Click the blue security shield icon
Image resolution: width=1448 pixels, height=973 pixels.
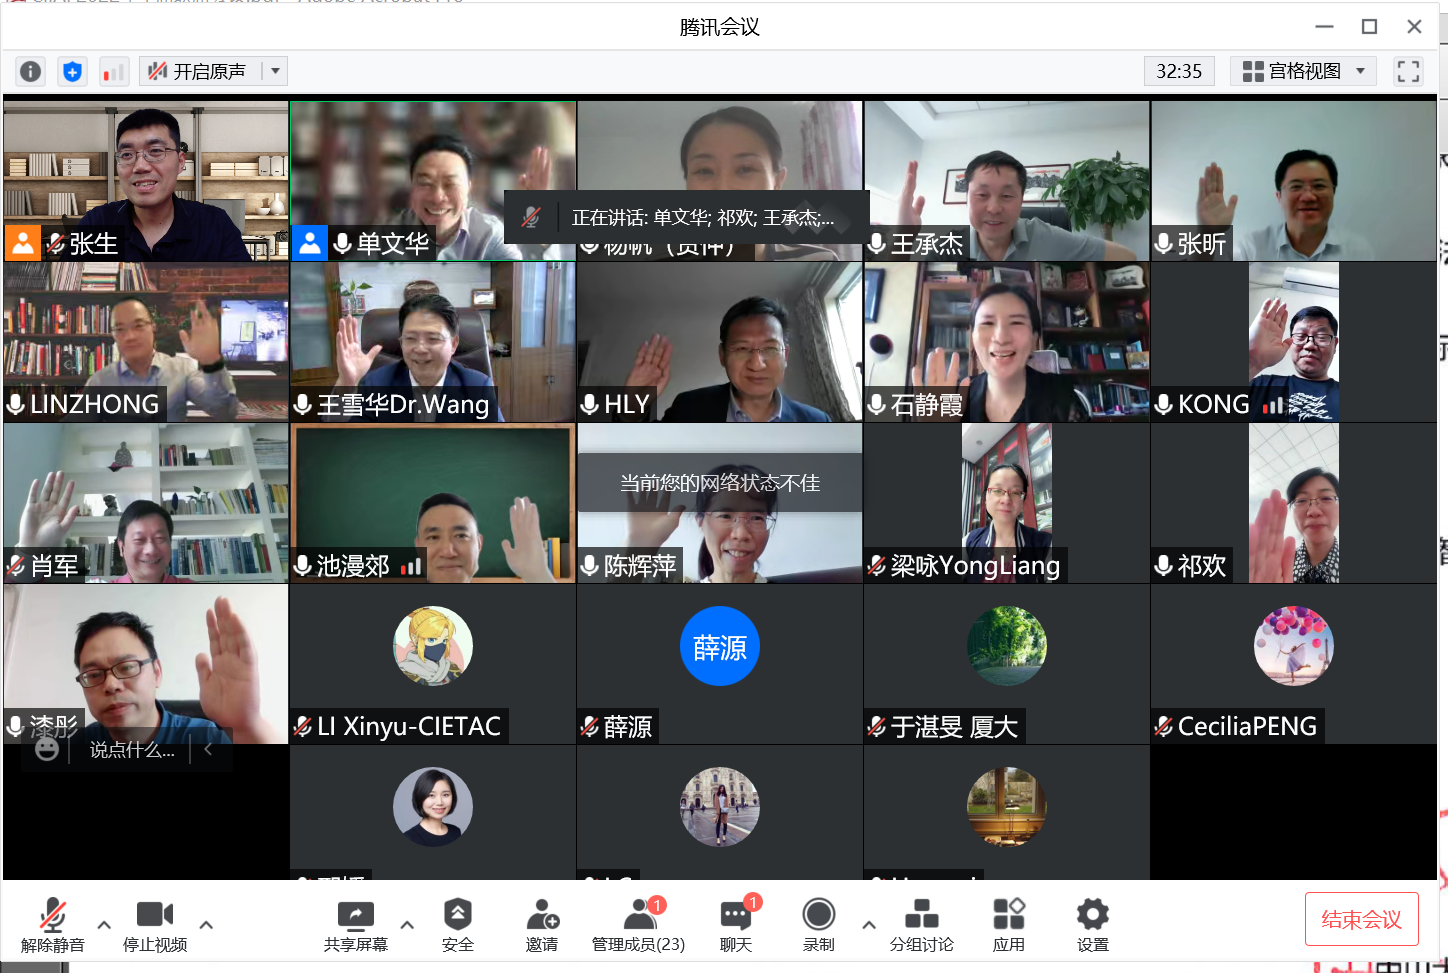point(72,71)
